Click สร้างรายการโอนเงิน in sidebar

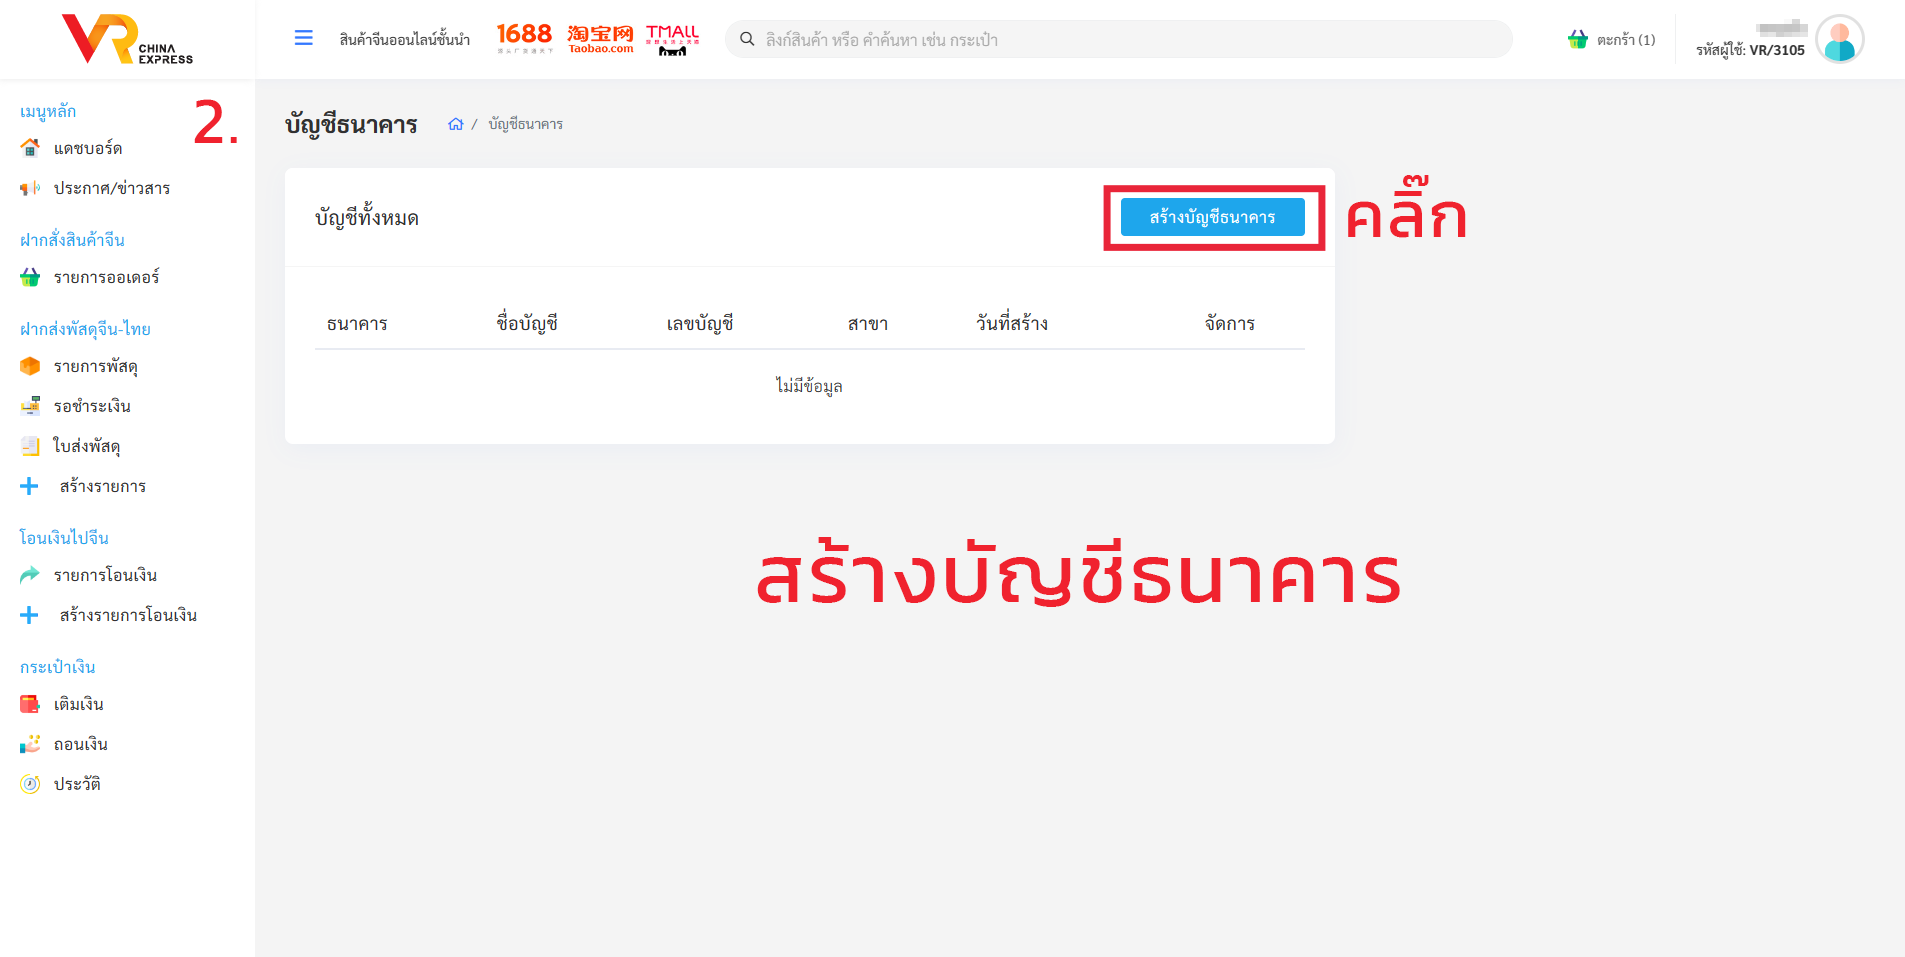click(128, 615)
